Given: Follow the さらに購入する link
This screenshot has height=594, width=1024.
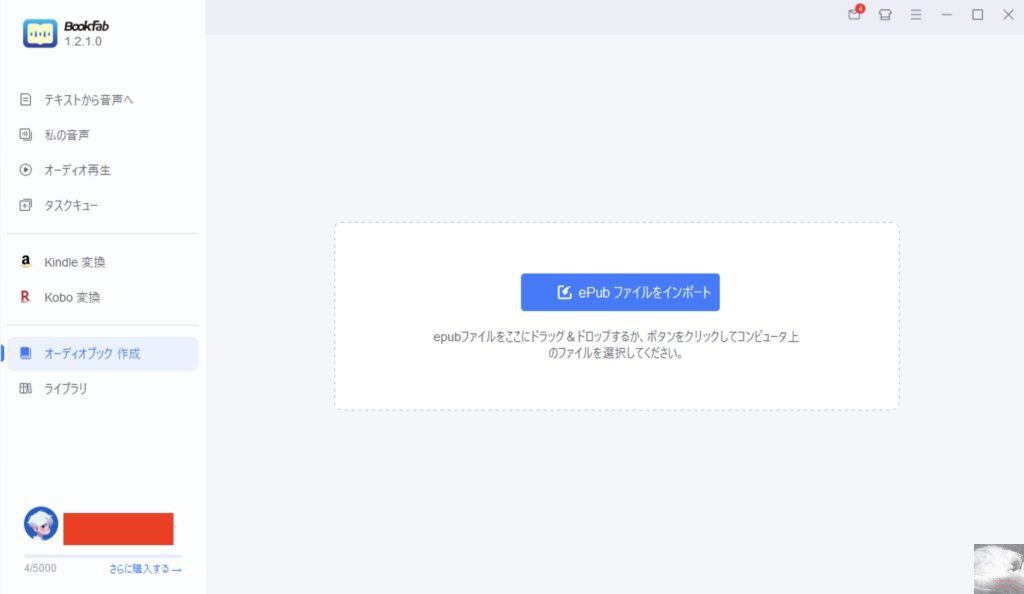Looking at the screenshot, I should [x=145, y=569].
